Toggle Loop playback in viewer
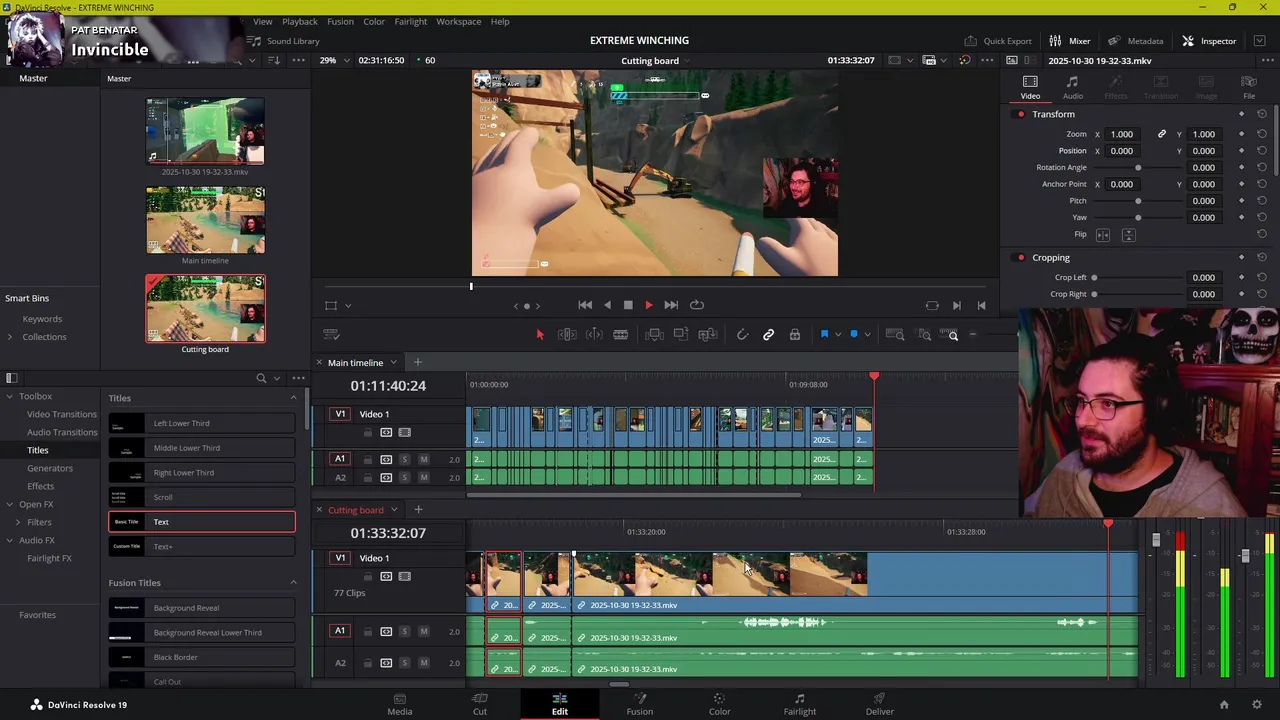 coord(697,305)
